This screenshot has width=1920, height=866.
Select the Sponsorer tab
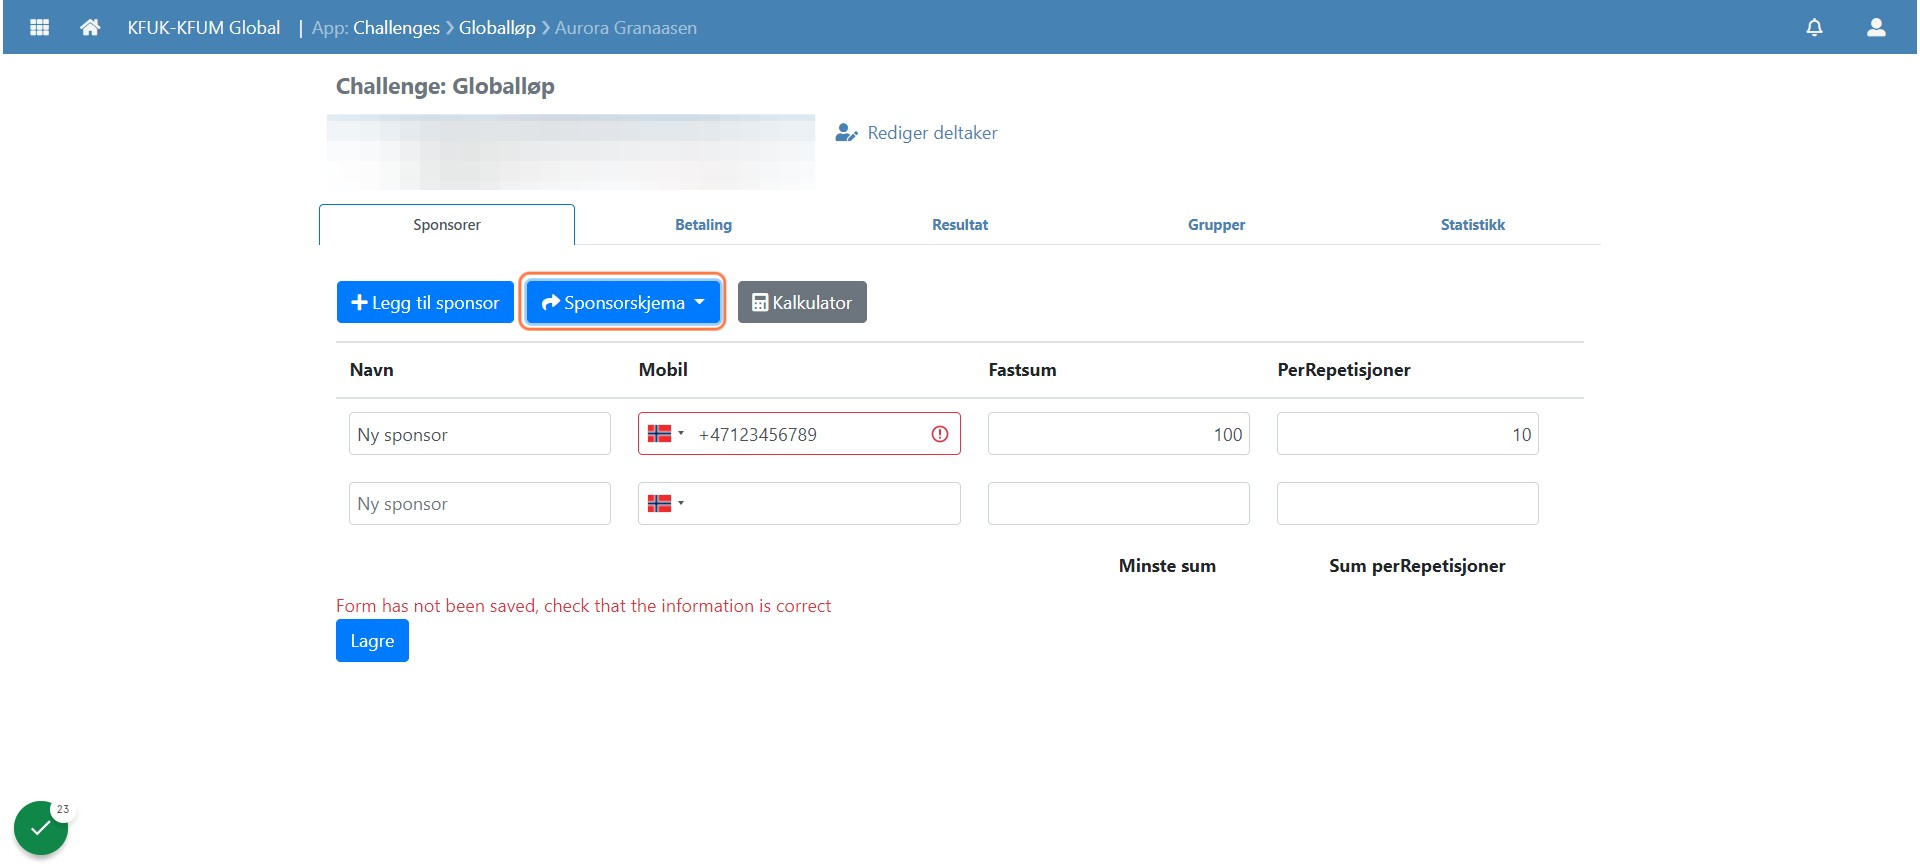coord(447,225)
